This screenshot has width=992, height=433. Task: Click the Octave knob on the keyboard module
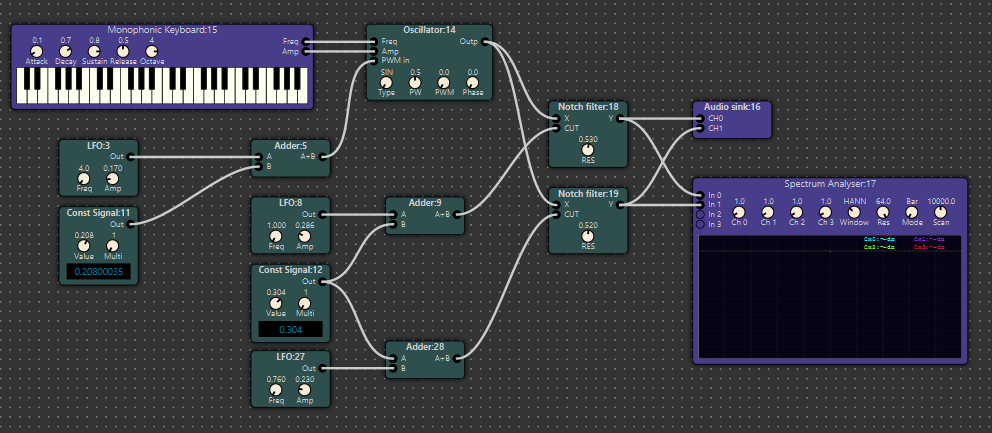tap(152, 51)
